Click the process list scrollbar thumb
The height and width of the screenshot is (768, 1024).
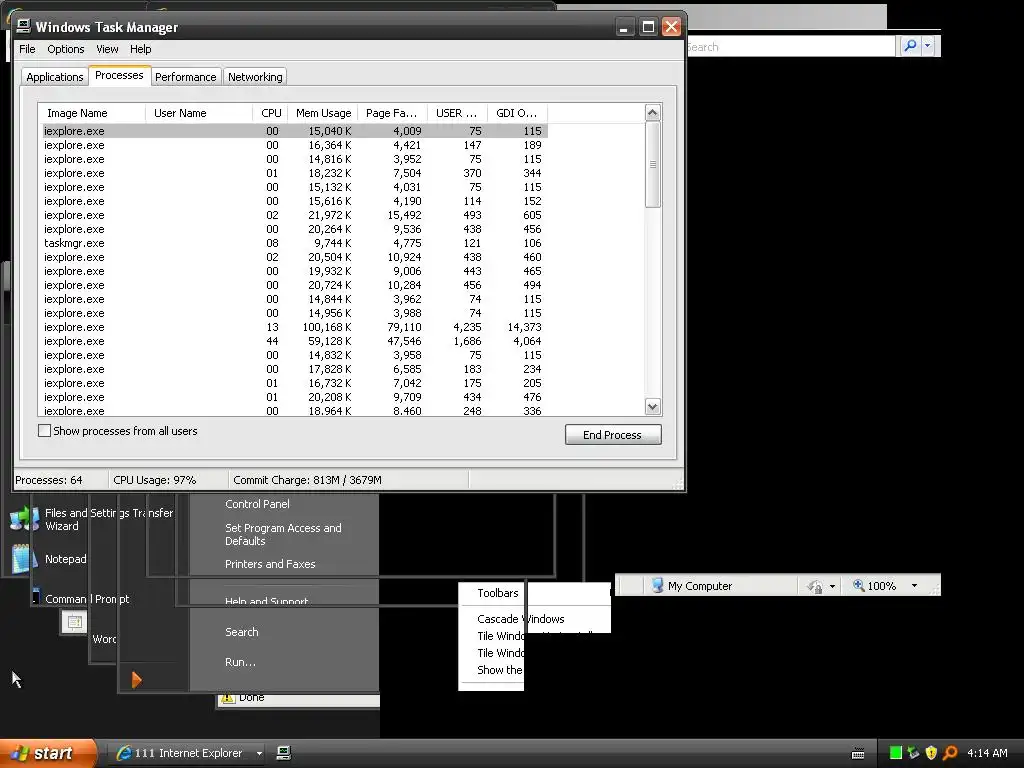(652, 165)
